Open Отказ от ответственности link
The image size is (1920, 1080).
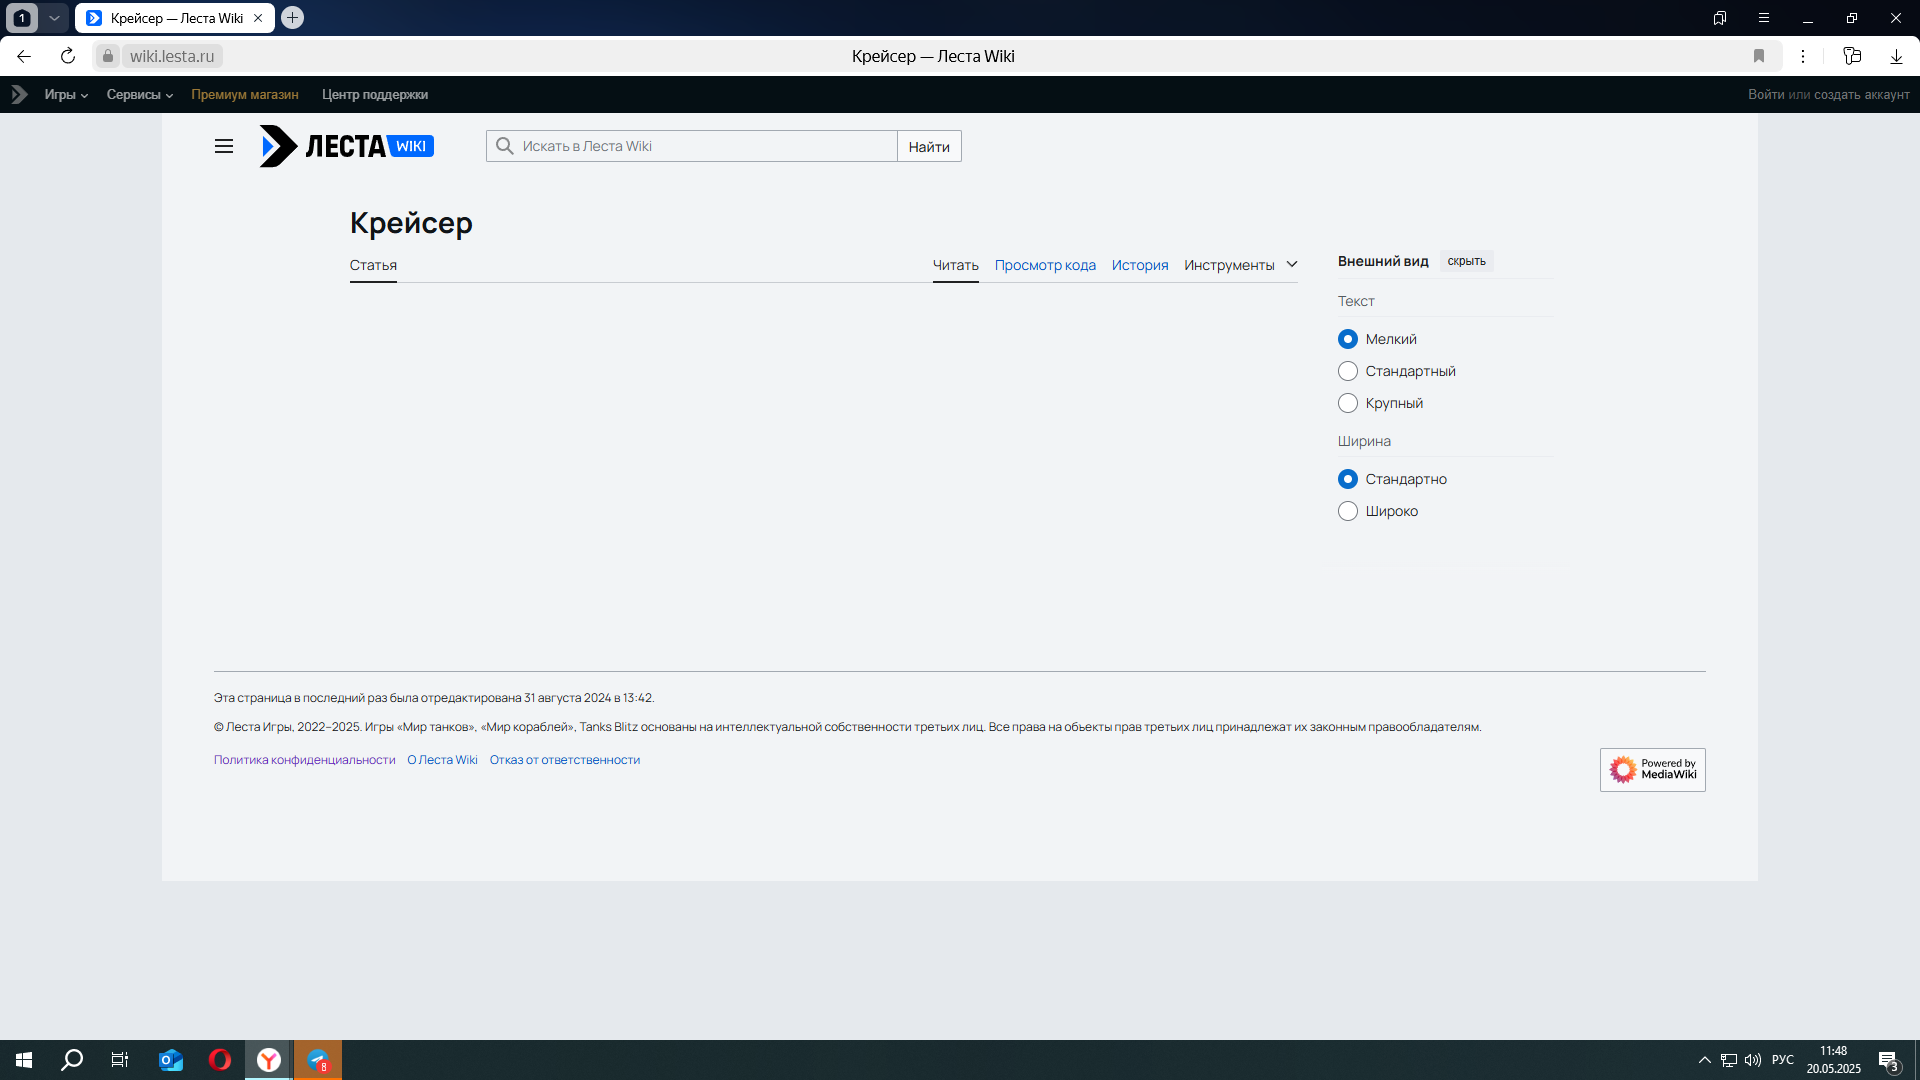tap(565, 760)
